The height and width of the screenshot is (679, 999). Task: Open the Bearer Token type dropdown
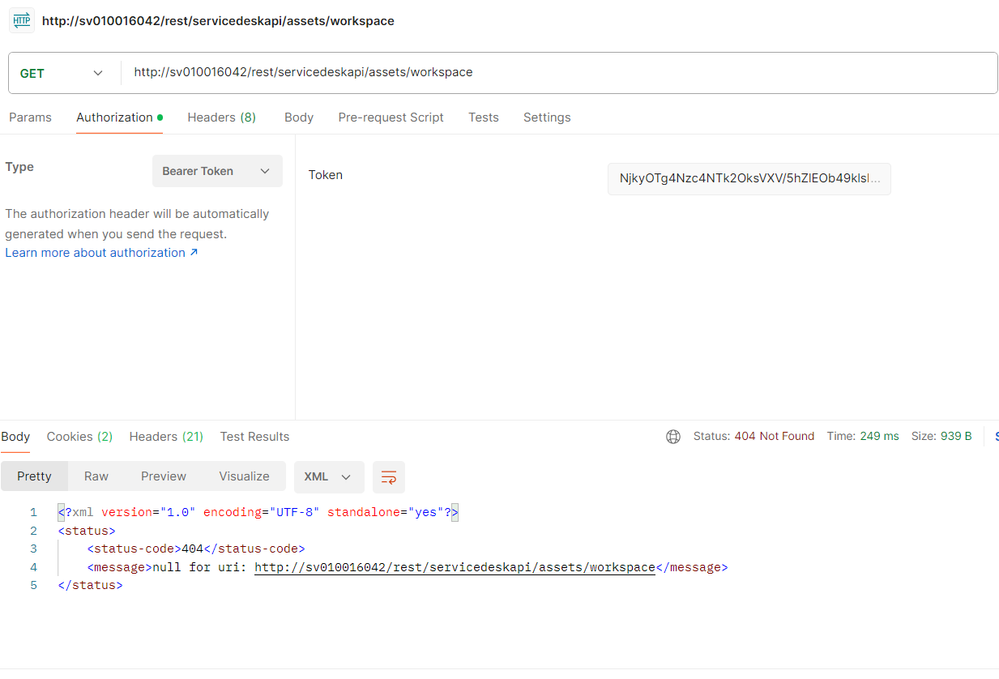[x=217, y=171]
